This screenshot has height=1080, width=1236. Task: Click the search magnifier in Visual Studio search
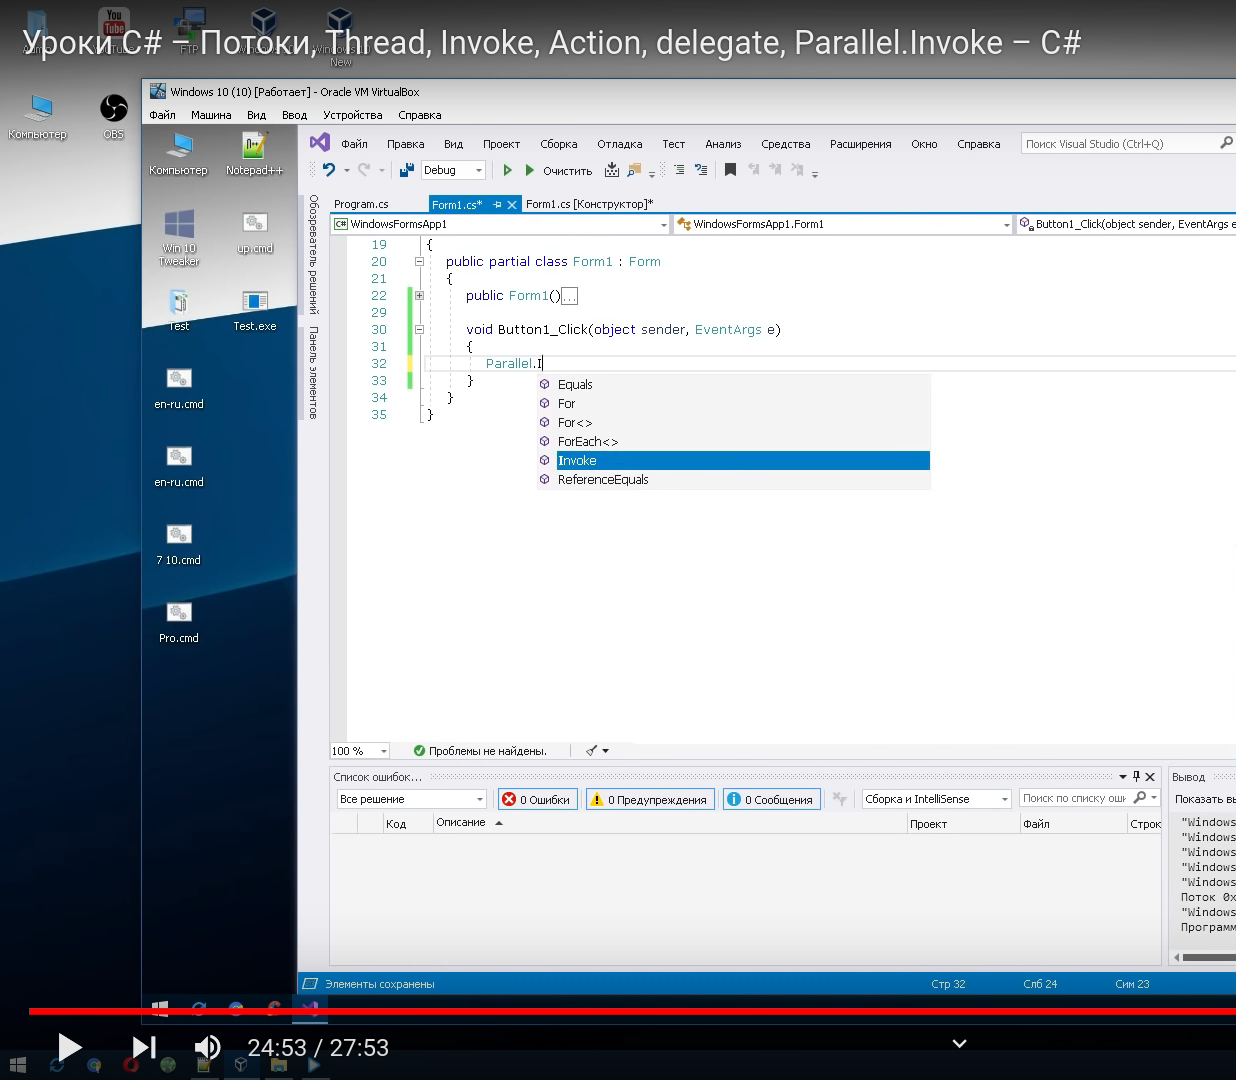[x=1226, y=143]
